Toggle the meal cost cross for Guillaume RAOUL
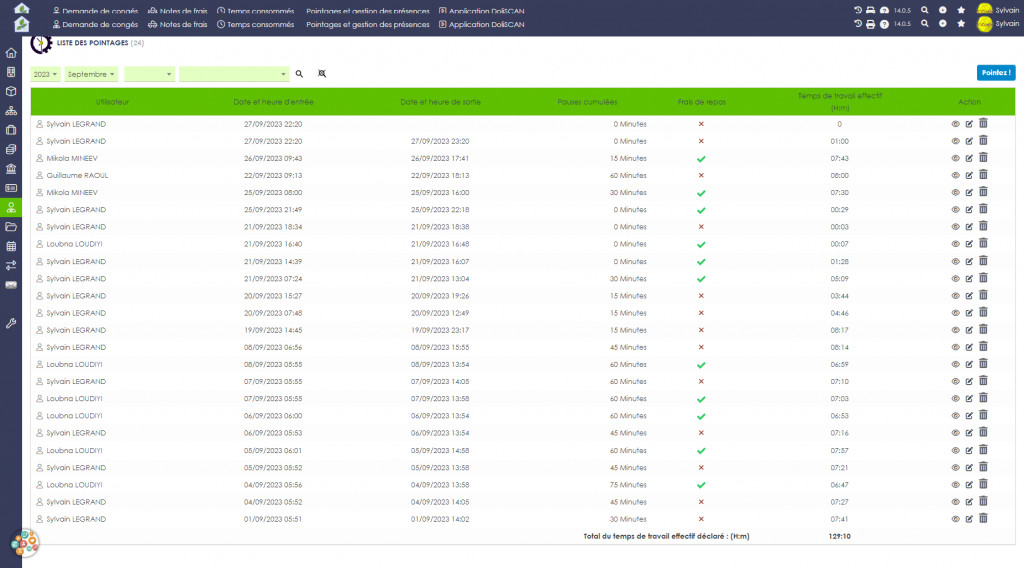Viewport: 1024px width, 568px height. click(x=701, y=176)
